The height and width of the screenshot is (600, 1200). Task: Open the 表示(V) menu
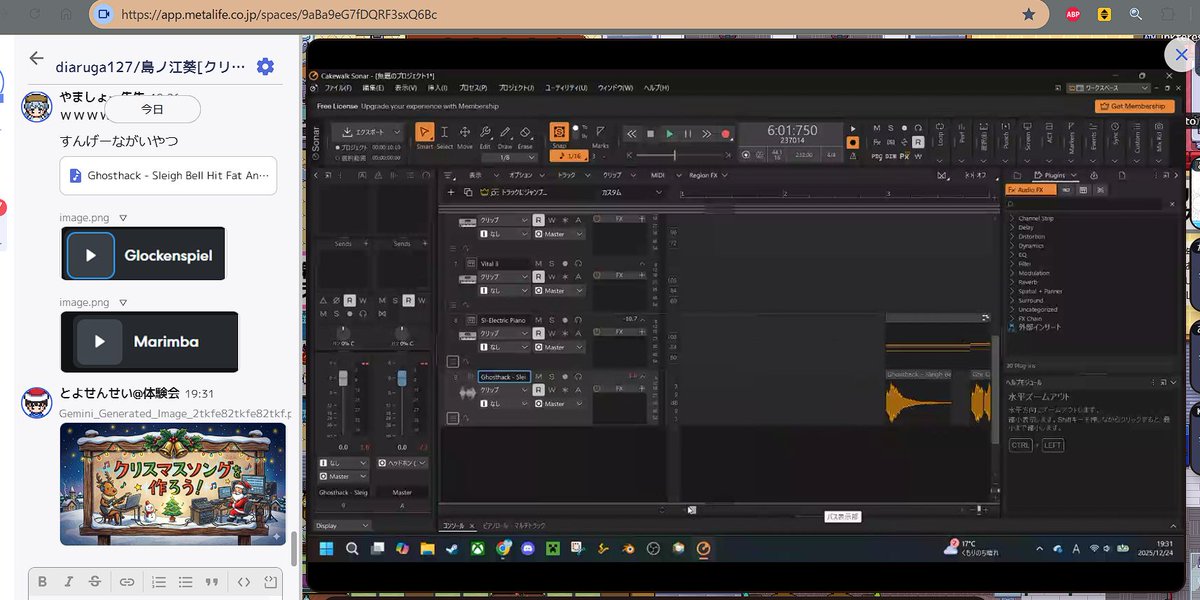click(x=405, y=88)
